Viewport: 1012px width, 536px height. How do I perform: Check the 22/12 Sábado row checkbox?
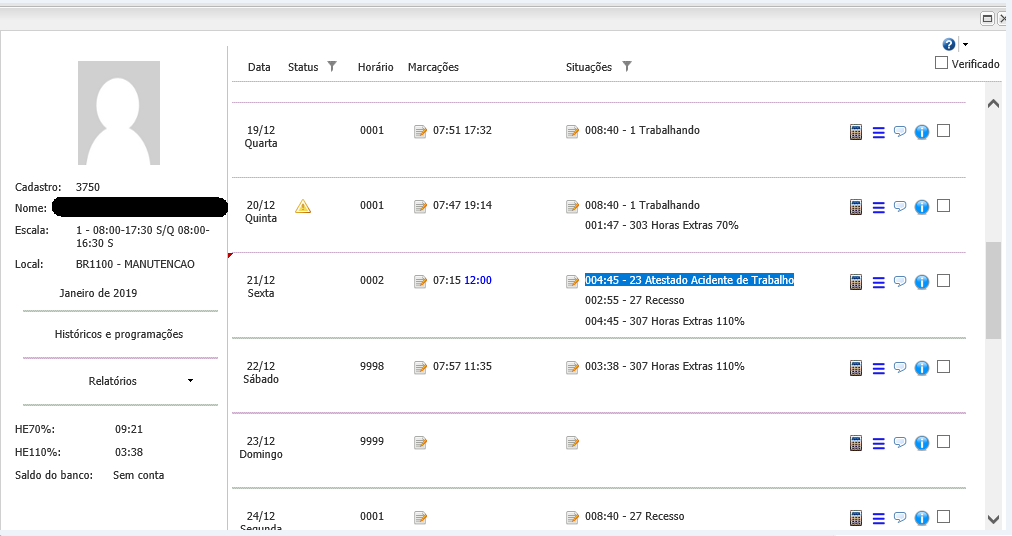tap(944, 366)
